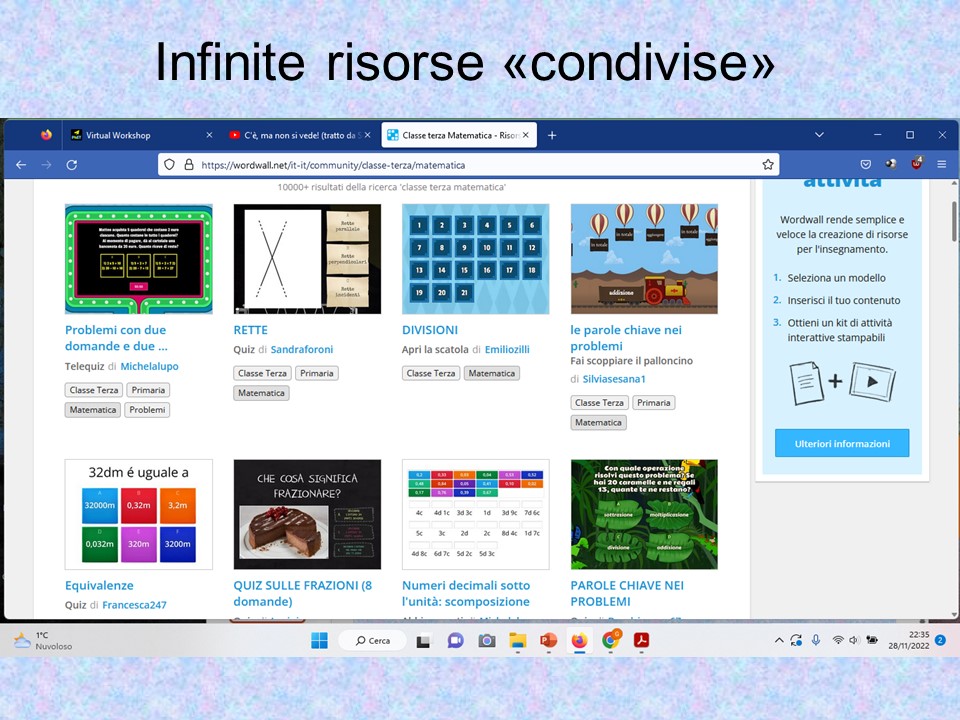Viewport: 960px width, 720px height.
Task: Click the Ulteriori informazioni button
Action: click(x=842, y=443)
